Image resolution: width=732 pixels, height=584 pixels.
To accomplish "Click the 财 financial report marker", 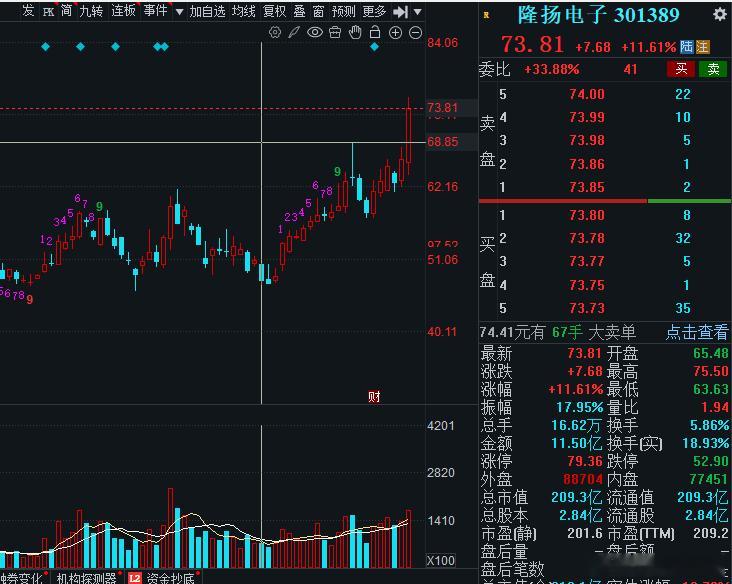I will point(374,397).
